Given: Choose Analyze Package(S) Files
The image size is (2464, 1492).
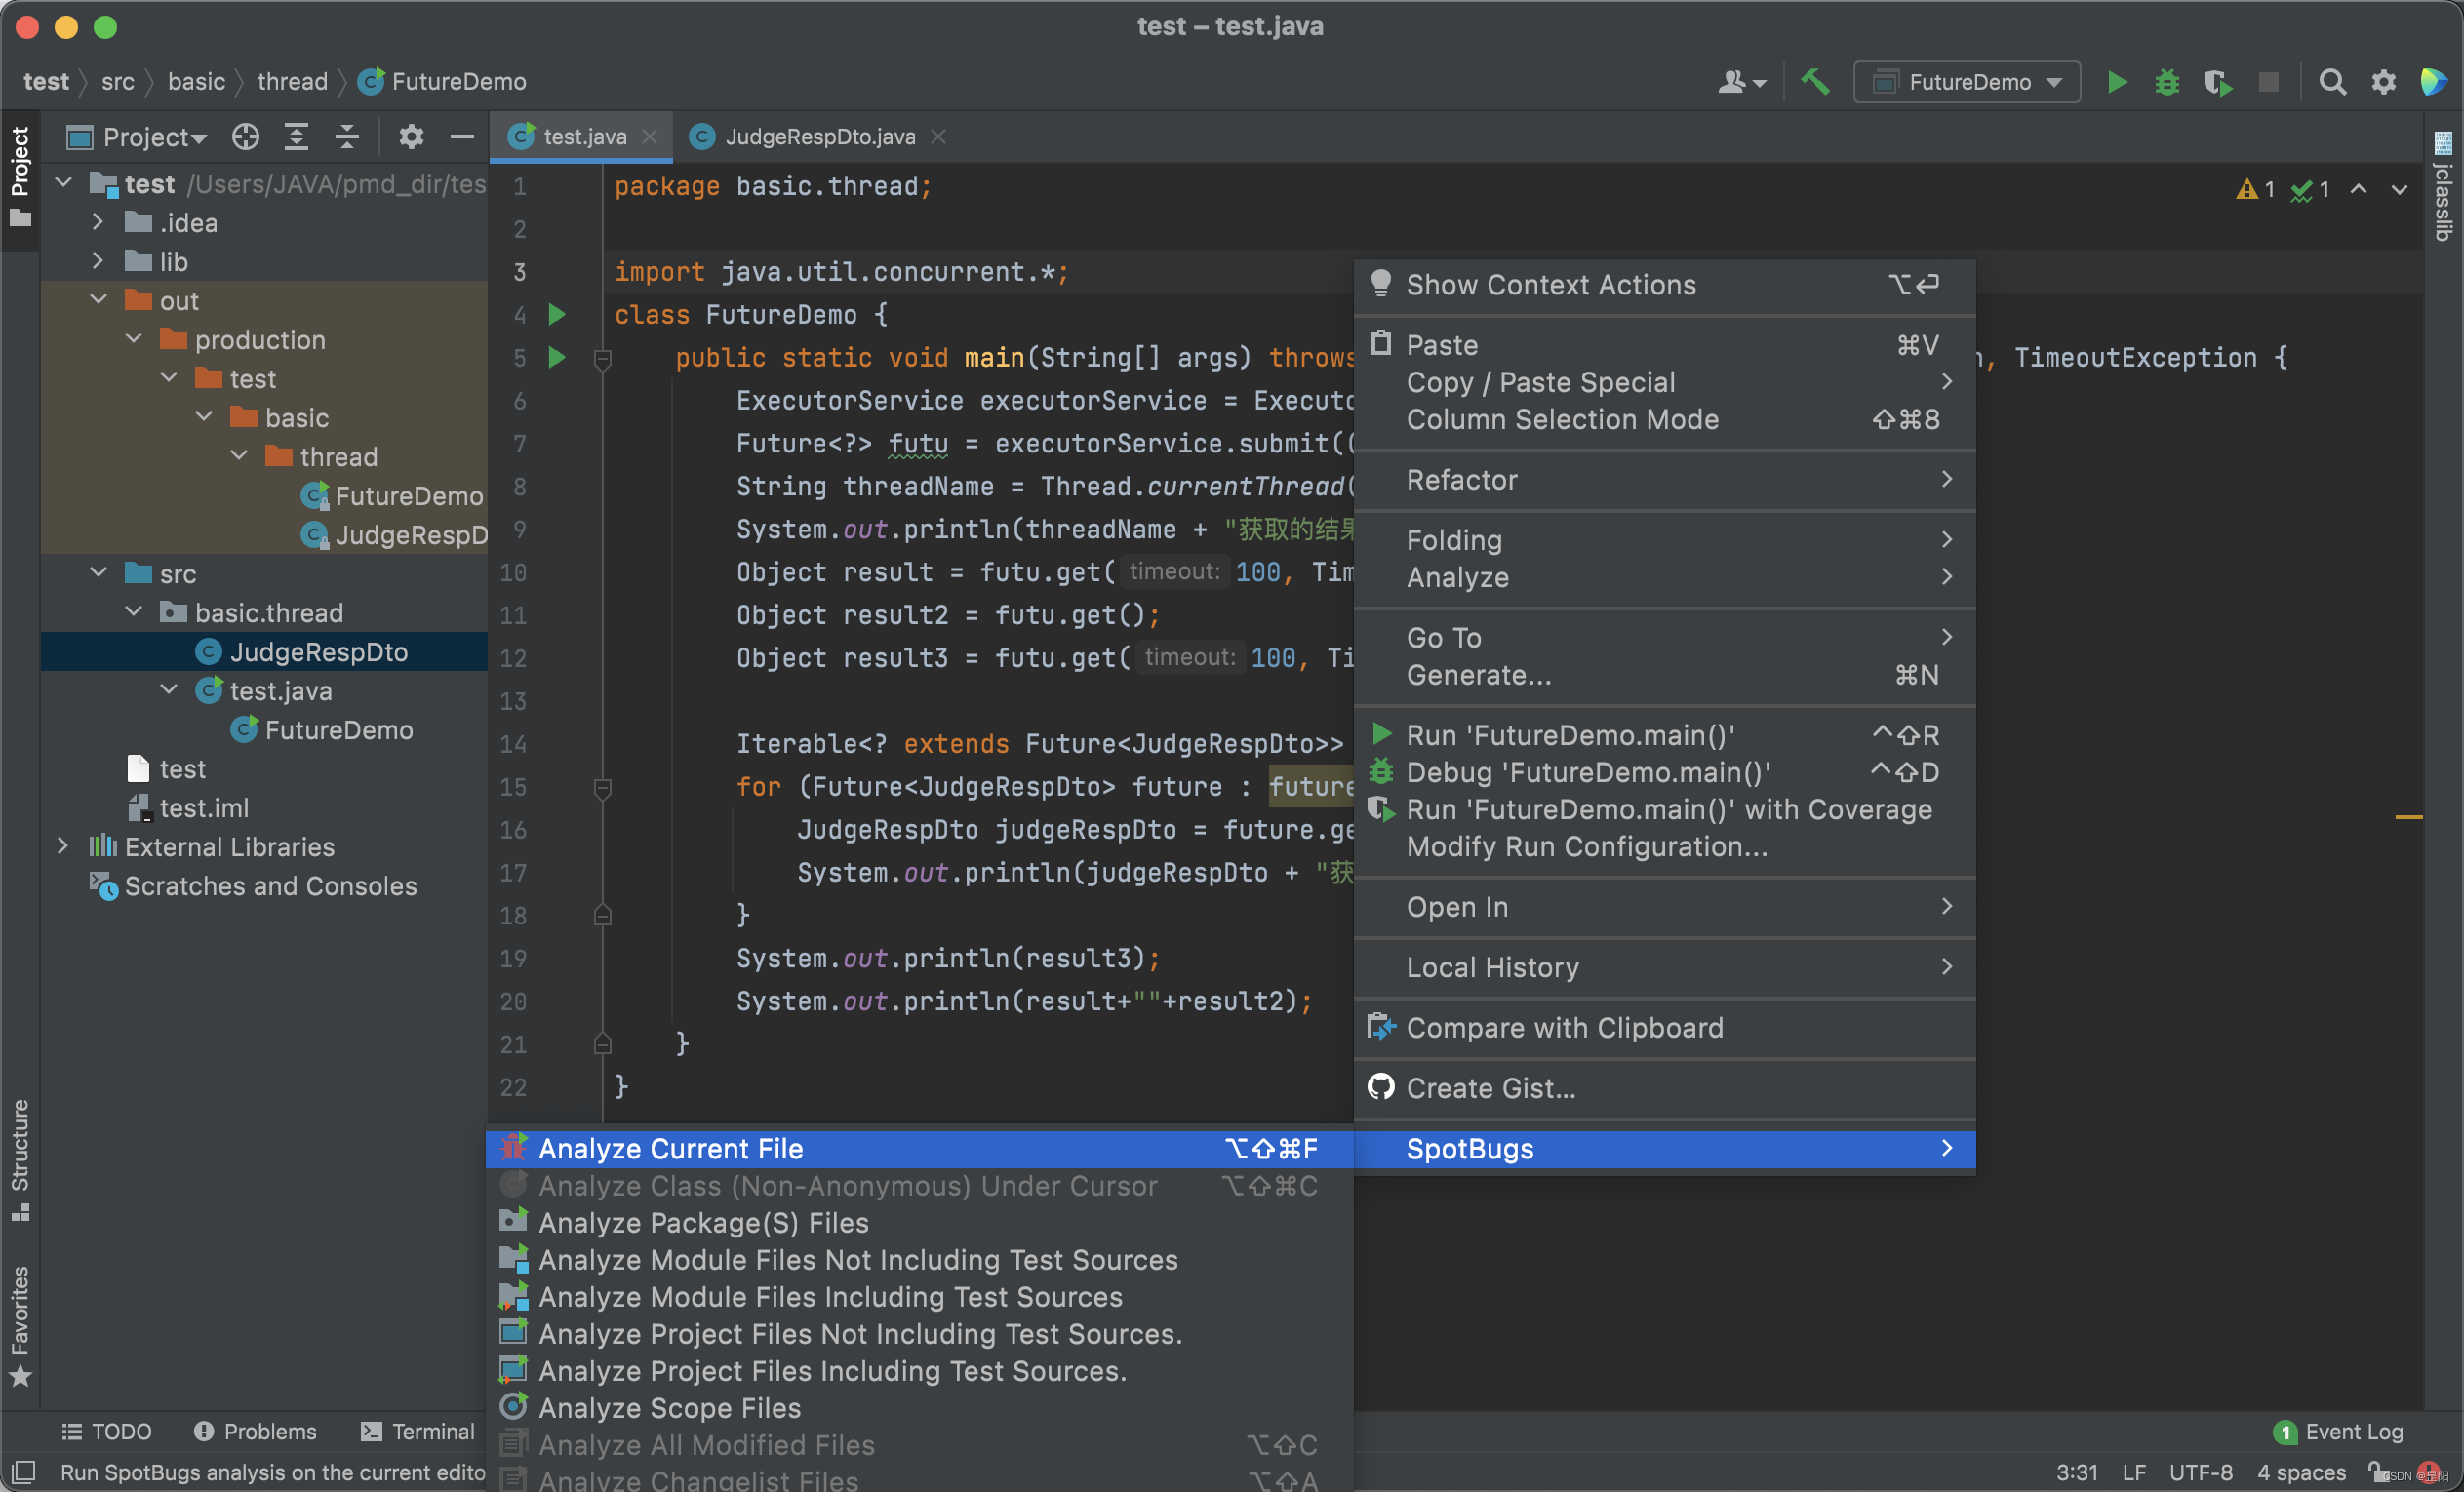Looking at the screenshot, I should [919, 1222].
